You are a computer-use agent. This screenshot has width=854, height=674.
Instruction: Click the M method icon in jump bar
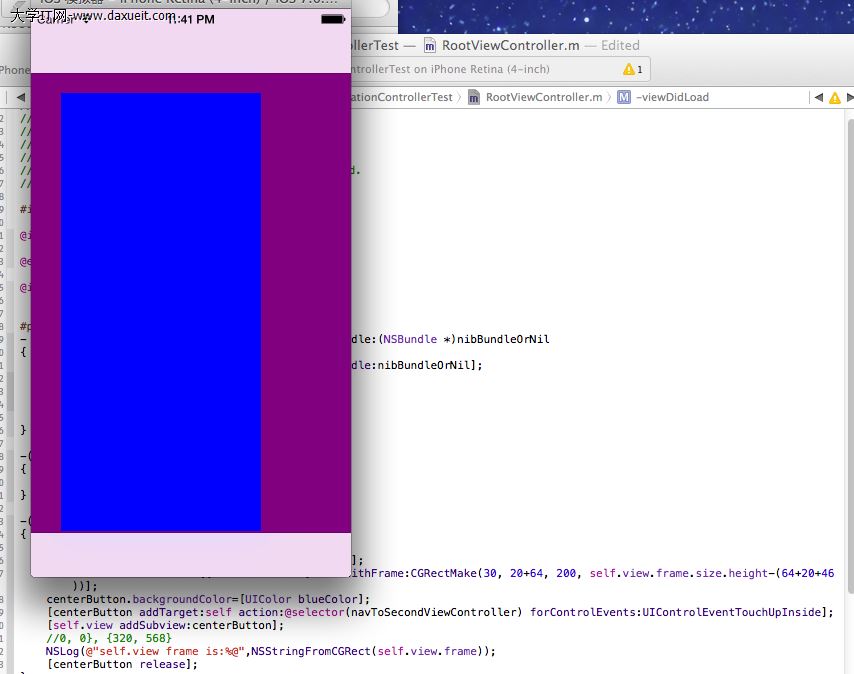[624, 97]
